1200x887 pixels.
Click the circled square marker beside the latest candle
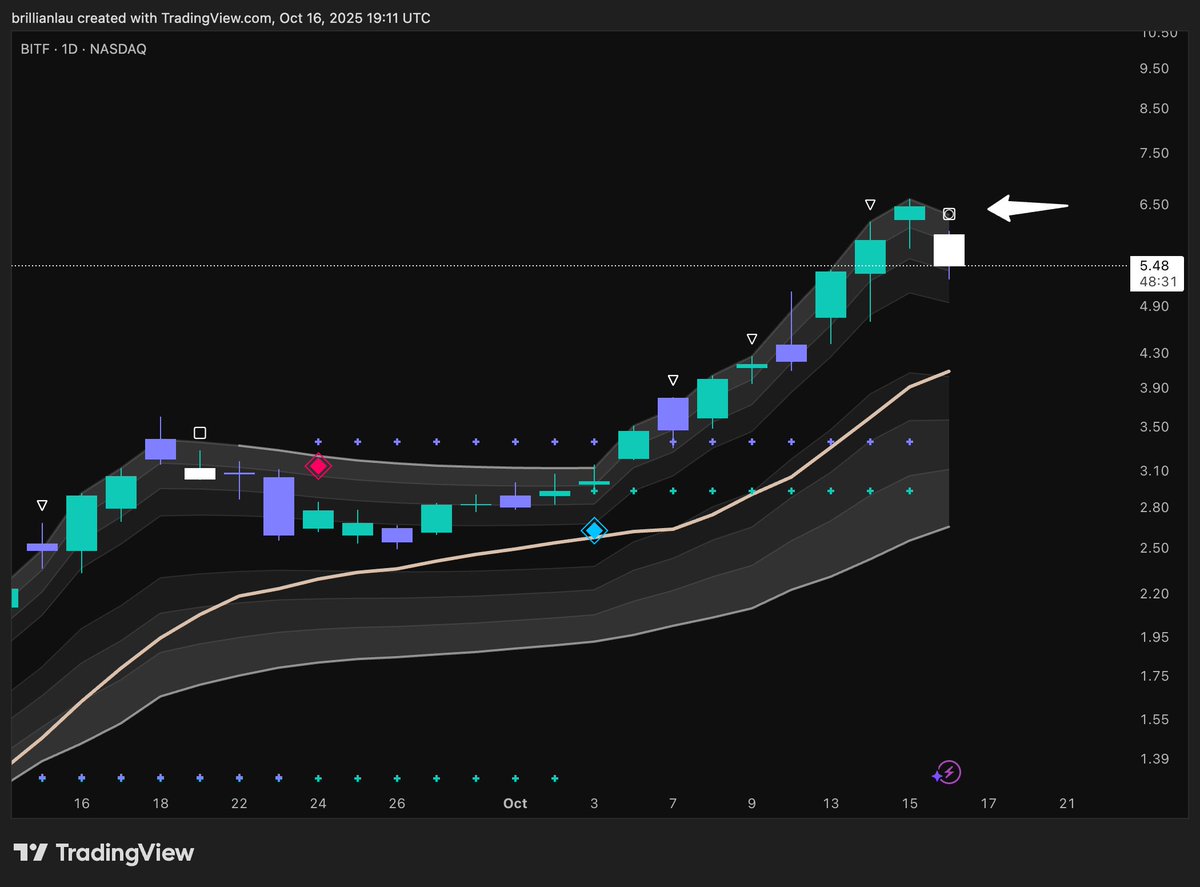coord(948,213)
